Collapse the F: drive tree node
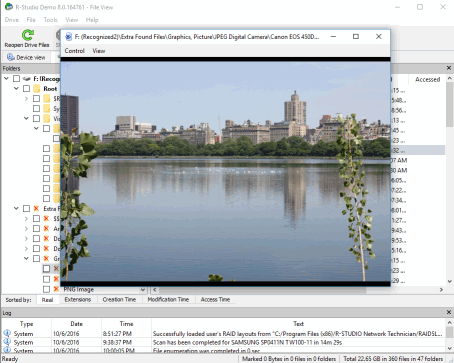Image resolution: width=454 pixels, height=363 pixels. [x=6, y=79]
